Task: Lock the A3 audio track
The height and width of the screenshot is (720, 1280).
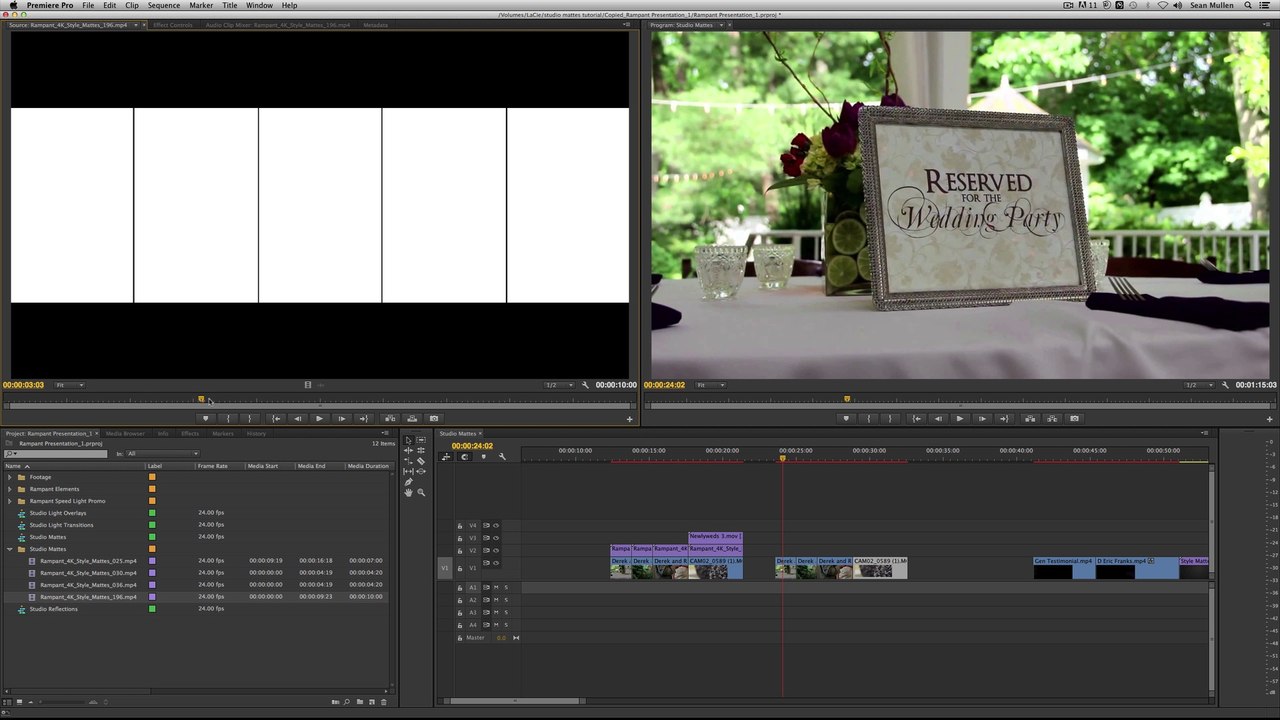Action: coord(460,612)
